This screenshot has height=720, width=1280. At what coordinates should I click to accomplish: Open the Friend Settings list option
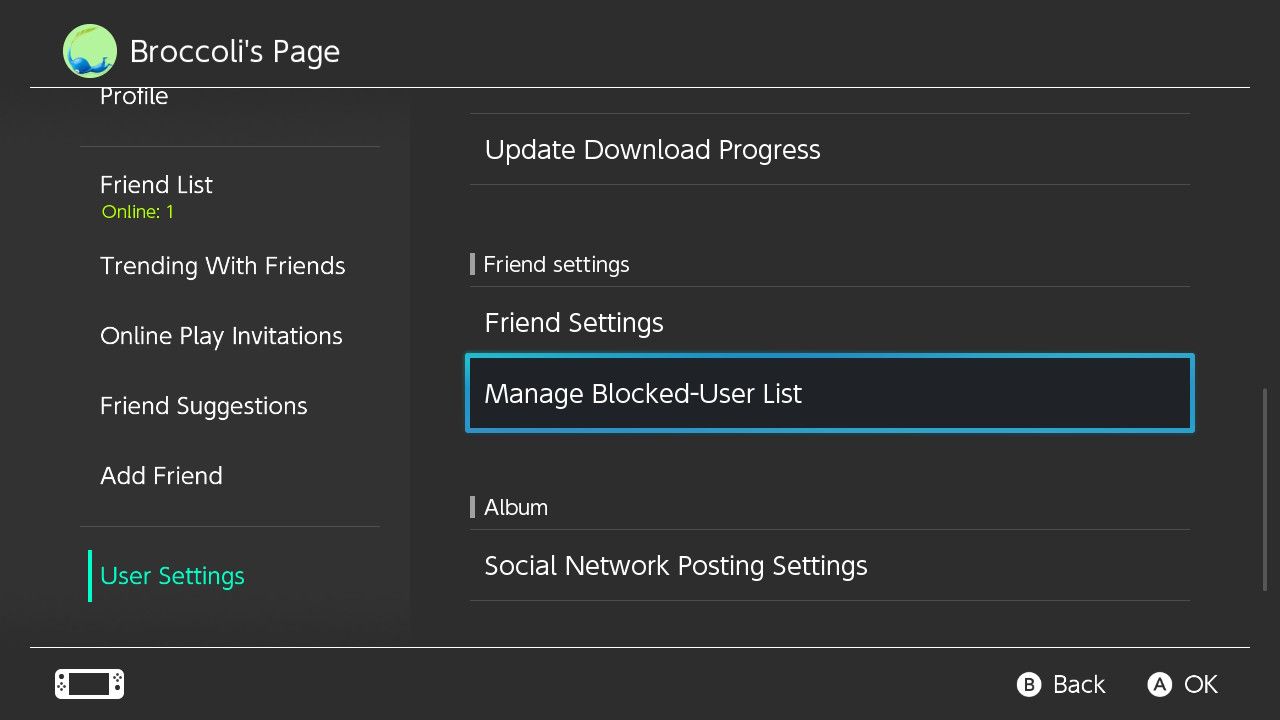[x=573, y=323]
